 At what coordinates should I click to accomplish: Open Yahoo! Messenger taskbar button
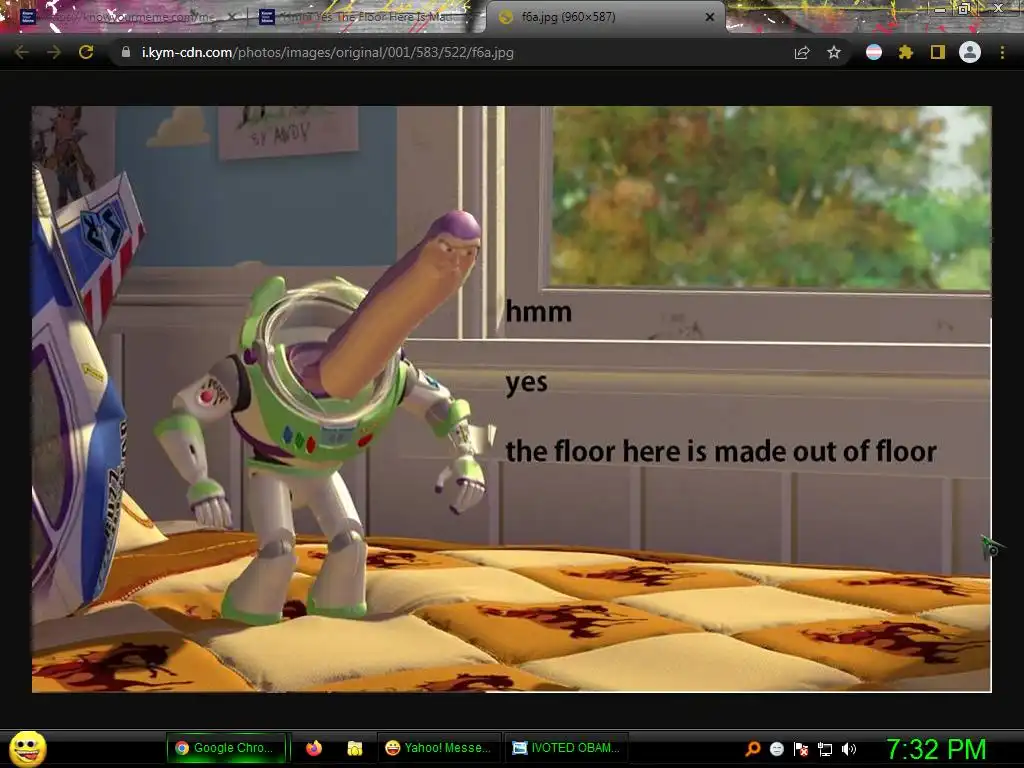(439, 748)
